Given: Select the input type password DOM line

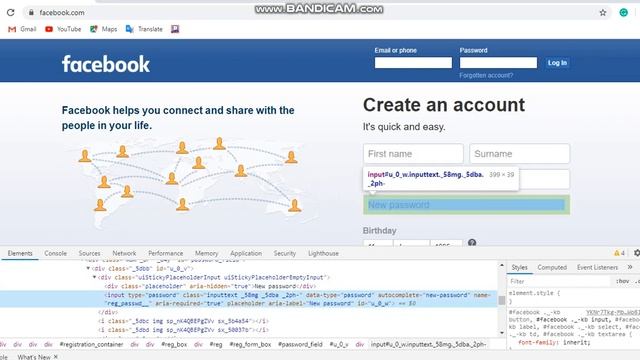Looking at the screenshot, I should (x=248, y=299).
